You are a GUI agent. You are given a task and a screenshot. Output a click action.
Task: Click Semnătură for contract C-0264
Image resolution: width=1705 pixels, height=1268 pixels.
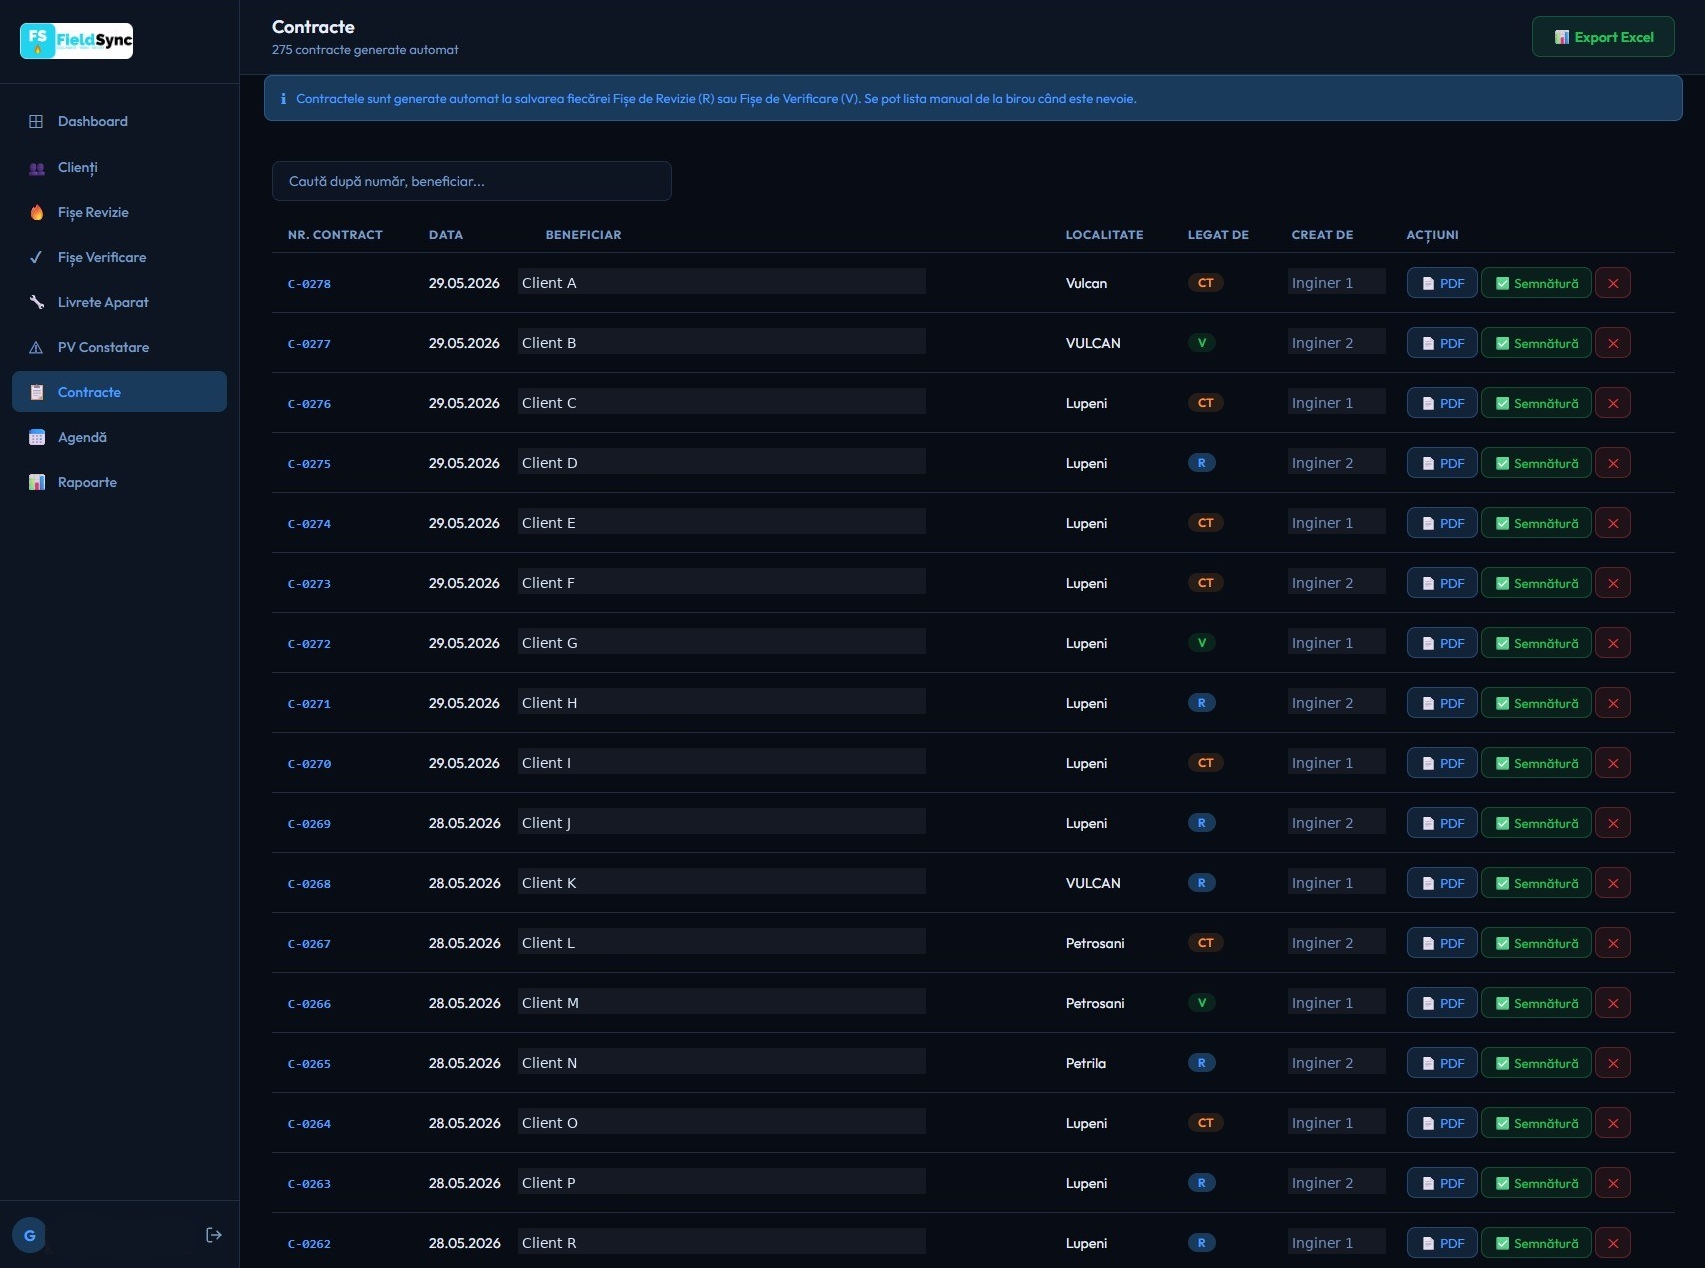pos(1536,1123)
